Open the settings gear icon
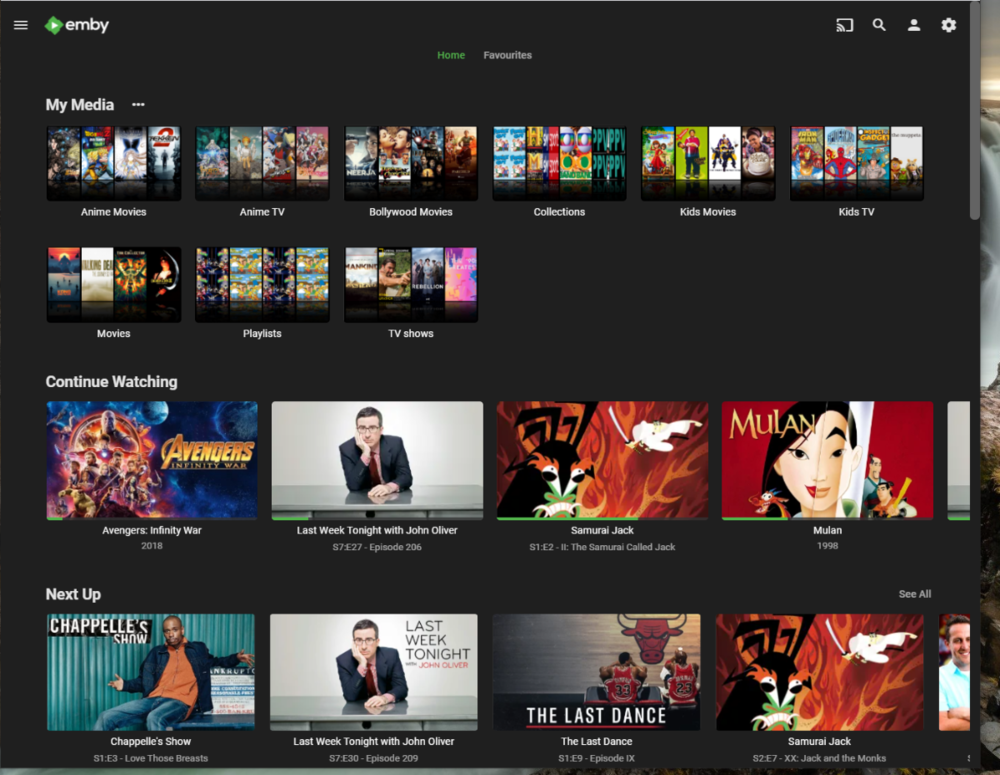Screen dimensions: 1000x775 pyautogui.click(x=948, y=25)
